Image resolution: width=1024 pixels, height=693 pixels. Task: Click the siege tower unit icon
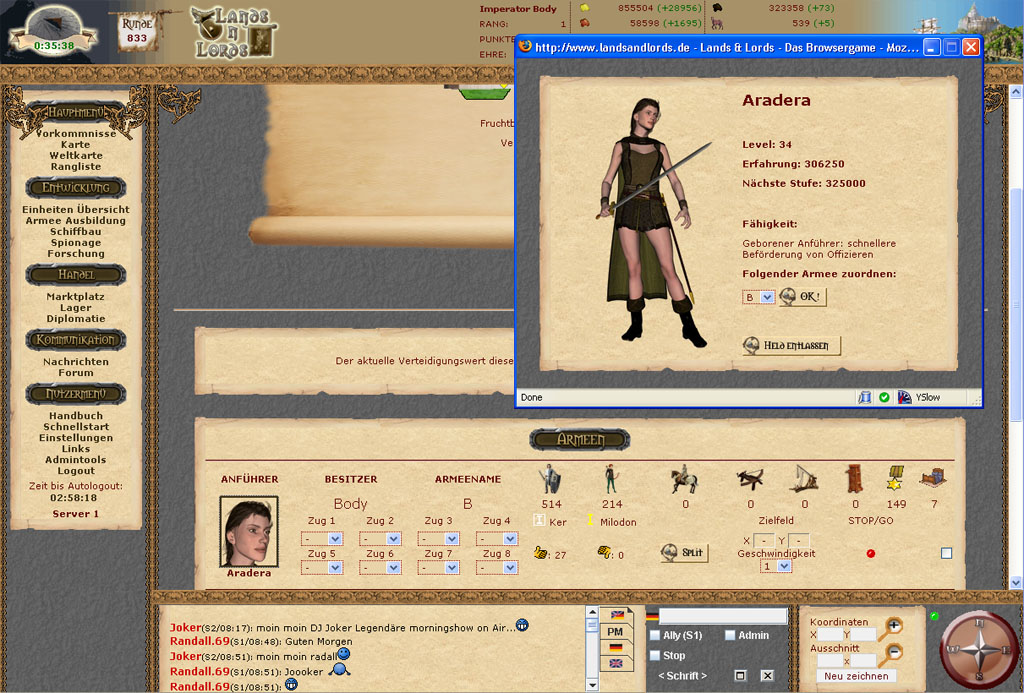point(854,479)
